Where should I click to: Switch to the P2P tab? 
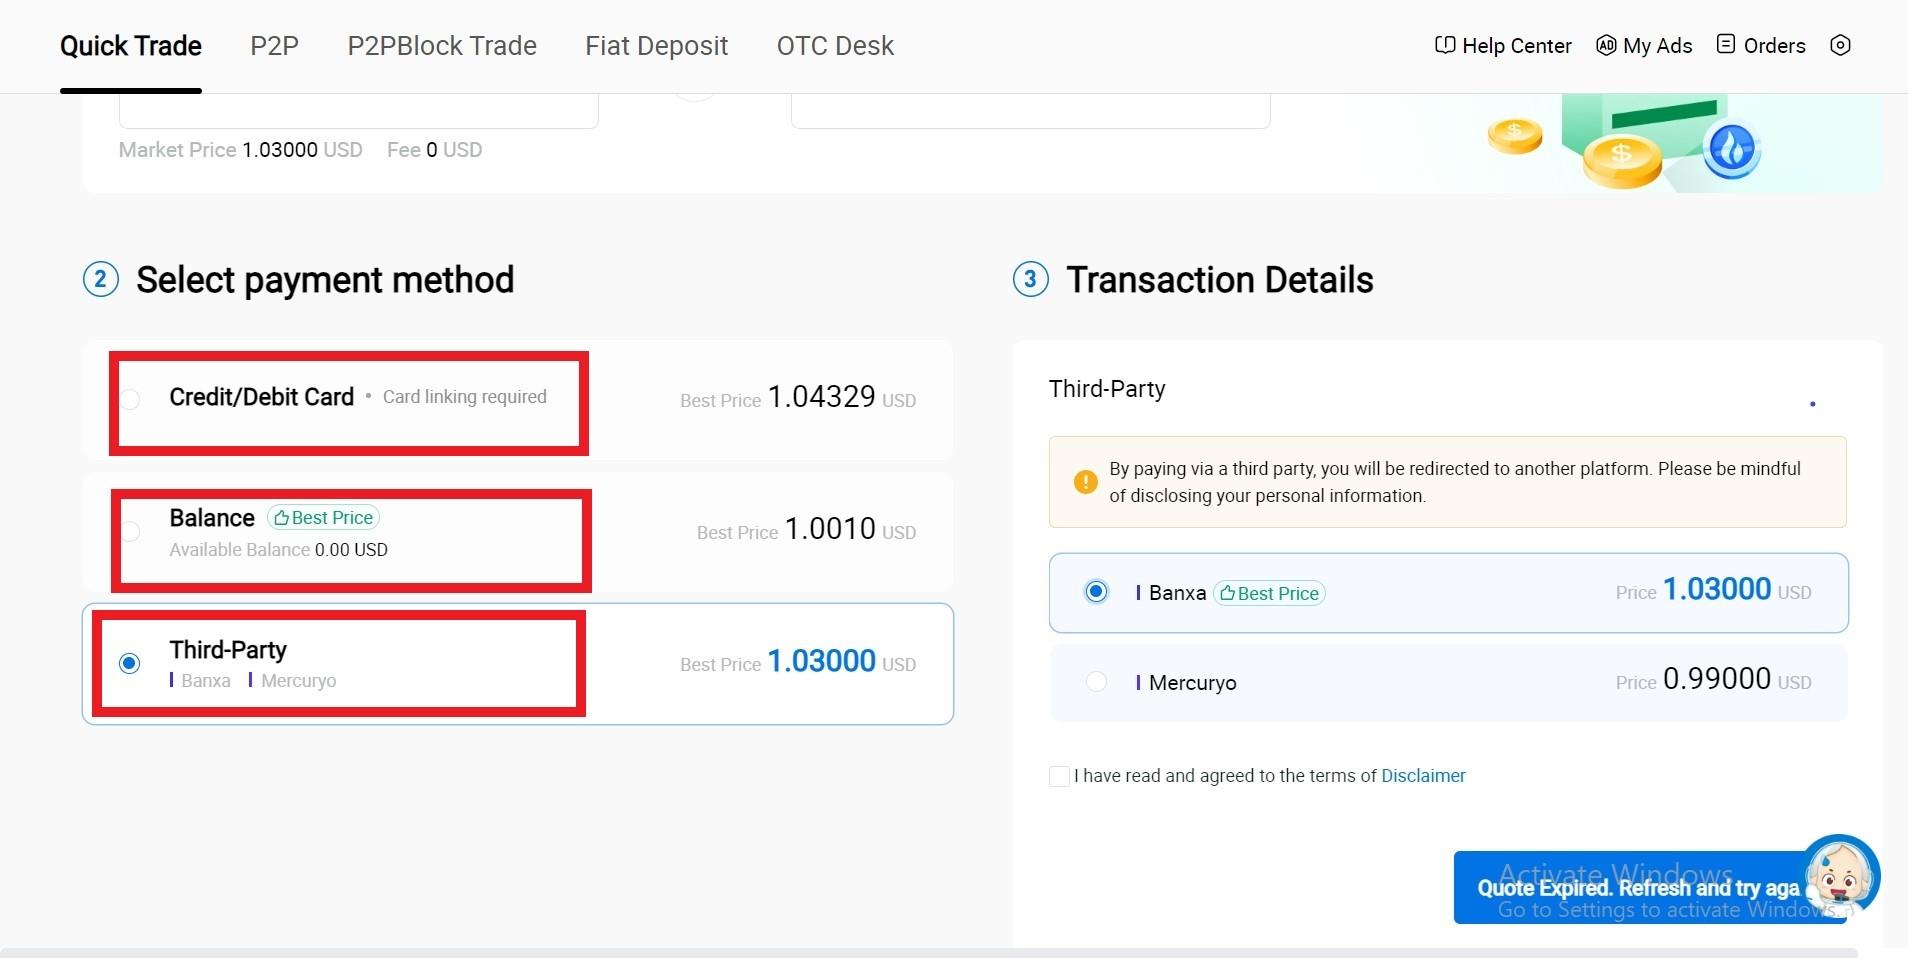pos(274,46)
